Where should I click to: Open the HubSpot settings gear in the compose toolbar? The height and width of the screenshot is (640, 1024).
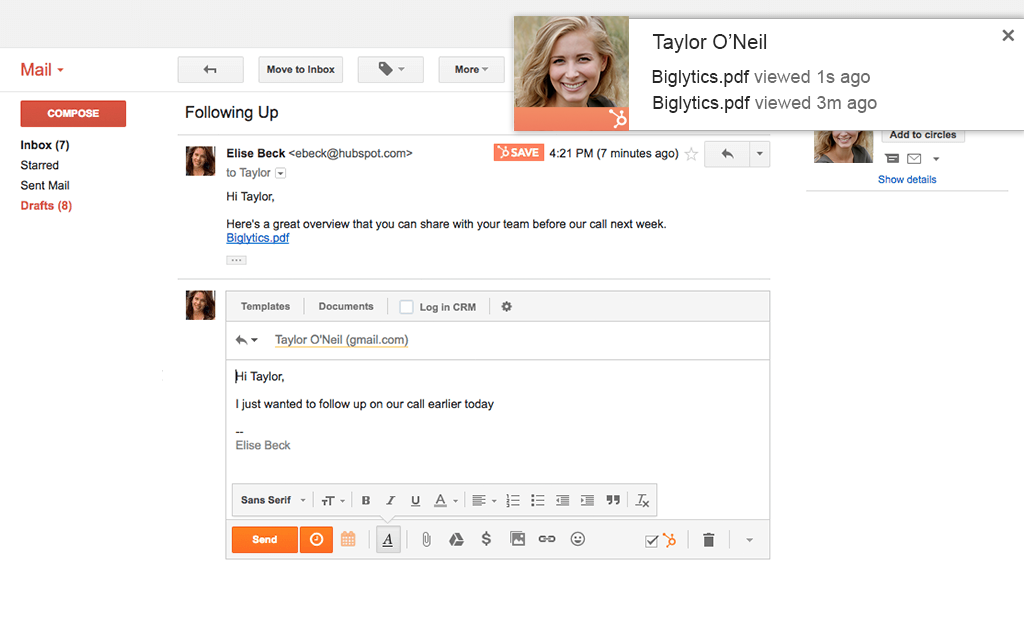pos(506,306)
